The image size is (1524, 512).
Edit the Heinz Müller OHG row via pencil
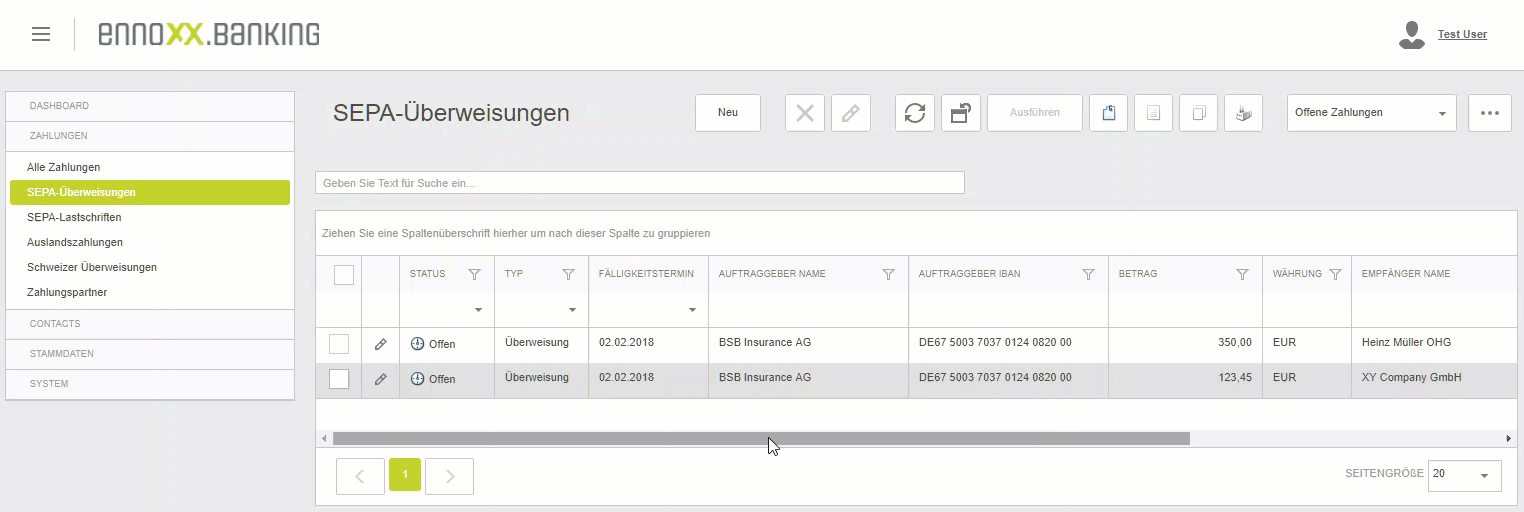point(380,344)
